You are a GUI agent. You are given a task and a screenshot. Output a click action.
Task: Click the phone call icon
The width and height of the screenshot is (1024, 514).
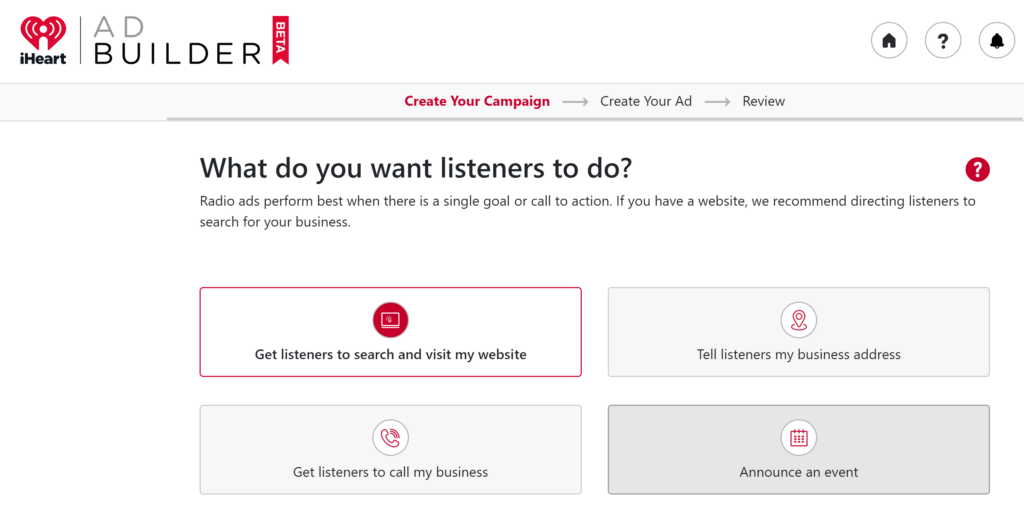391,438
